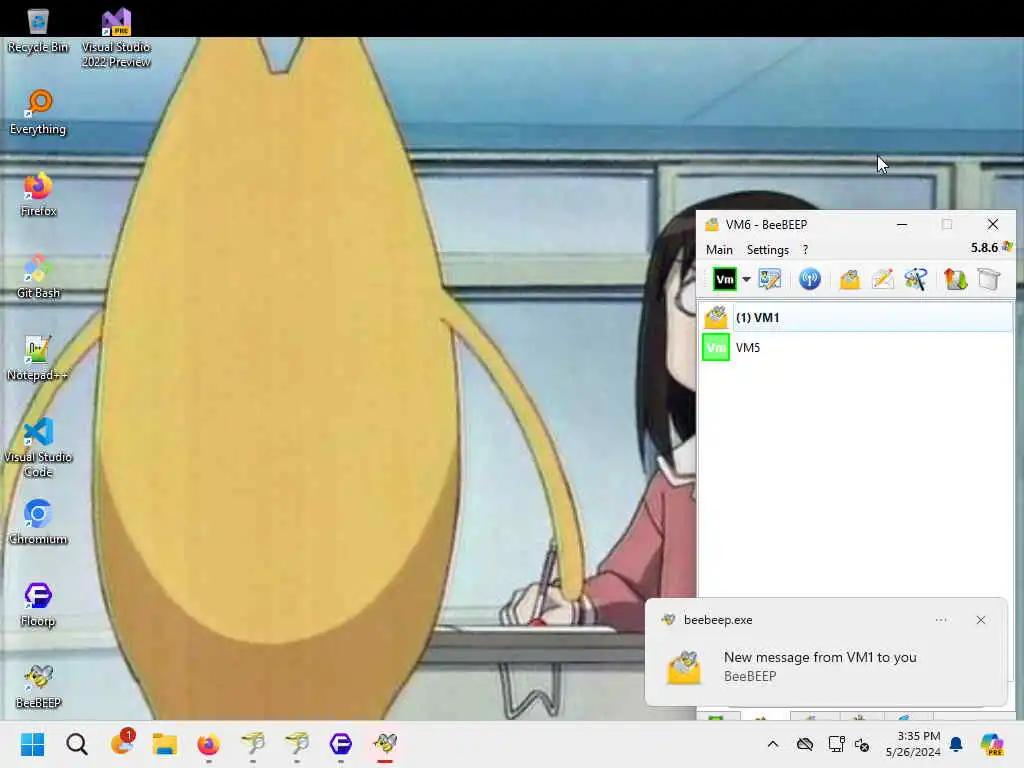Screen dimensions: 1024x768
Task: Click the blue broadcast antenna icon
Action: (810, 280)
